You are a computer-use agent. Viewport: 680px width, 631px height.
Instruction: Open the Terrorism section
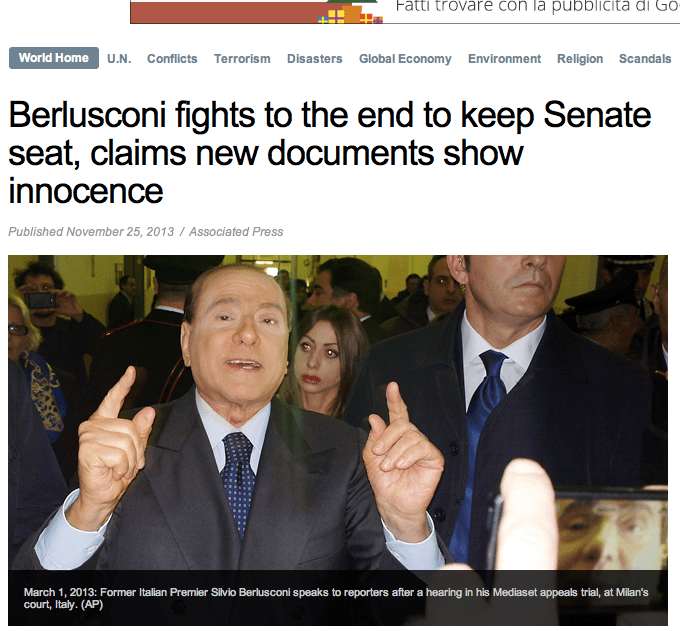[x=242, y=59]
